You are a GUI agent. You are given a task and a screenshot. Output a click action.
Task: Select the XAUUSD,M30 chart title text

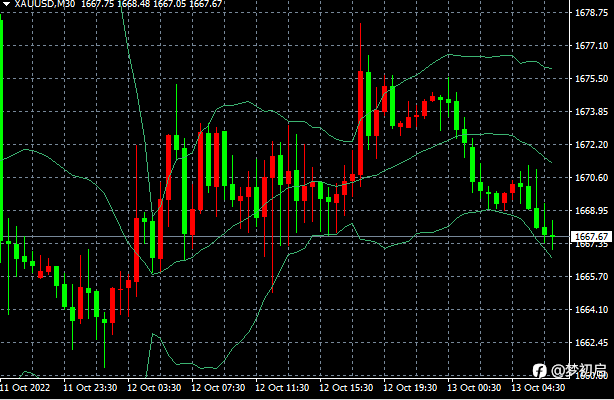45,4
